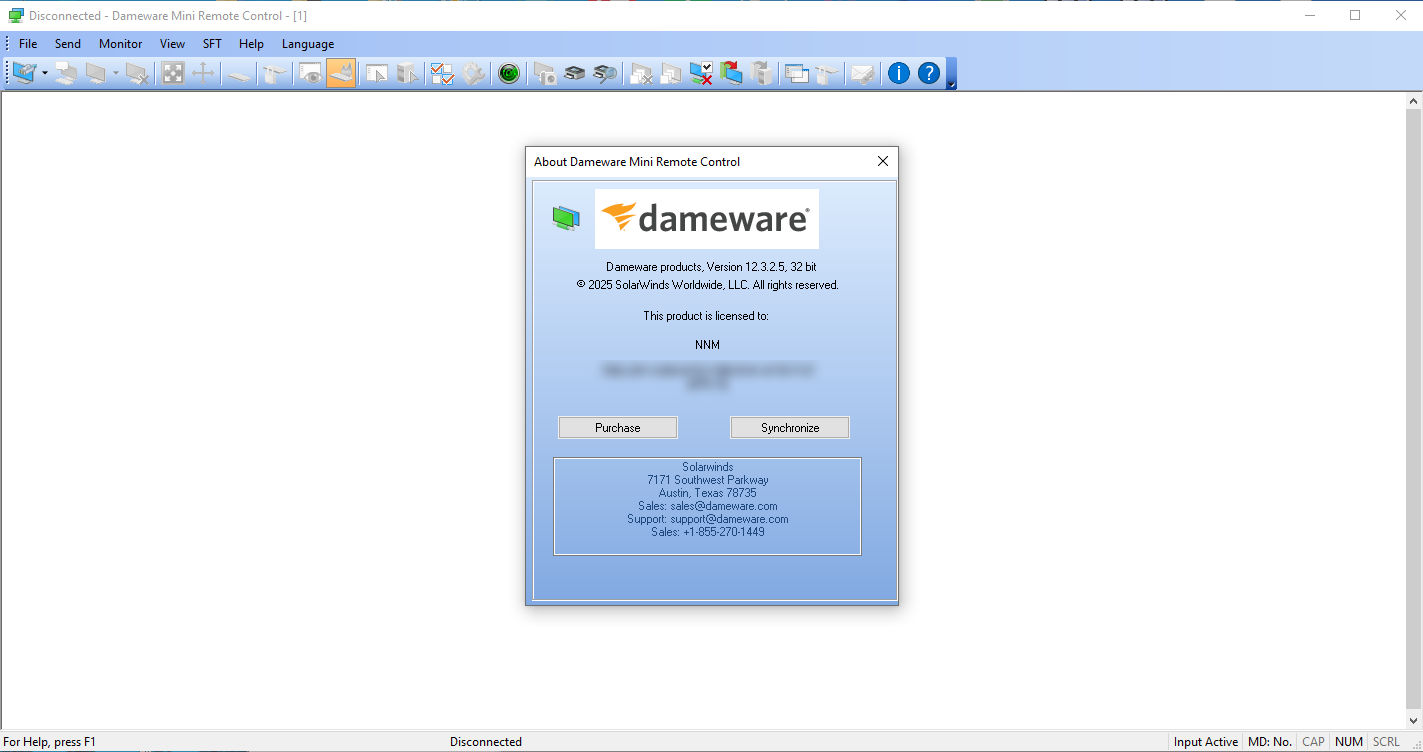
Task: Click the stacked windows copy icon
Action: 671,73
